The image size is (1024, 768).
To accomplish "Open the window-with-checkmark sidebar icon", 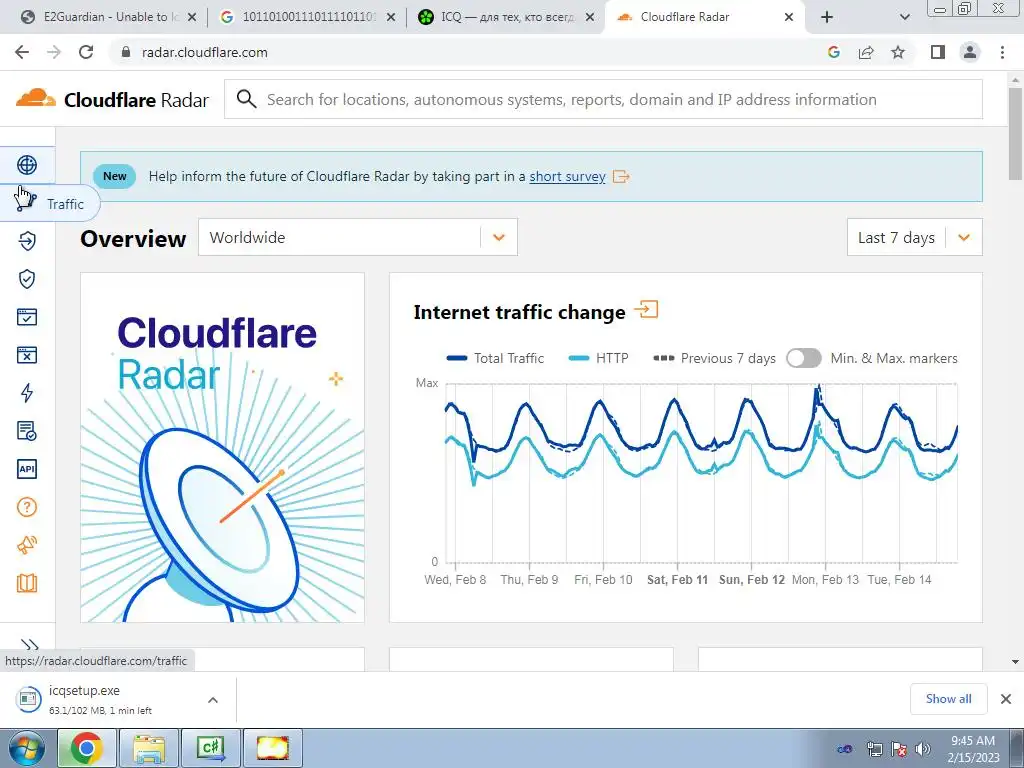I will click(27, 317).
